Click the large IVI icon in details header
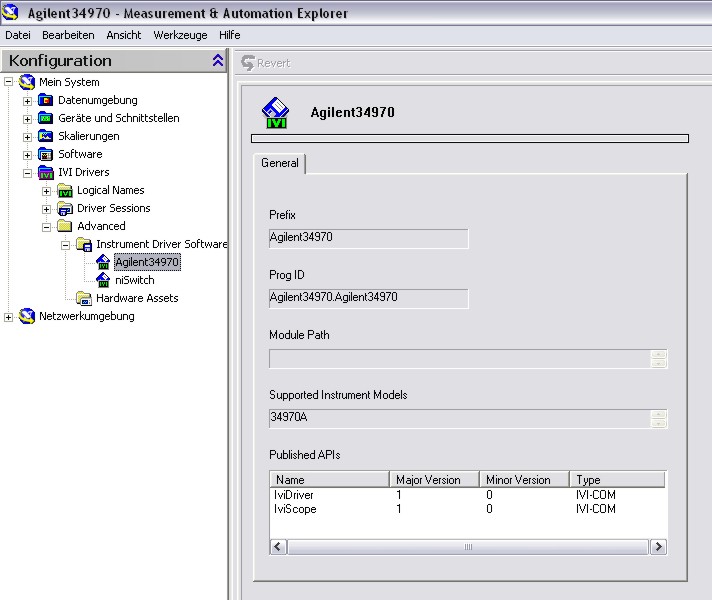 (x=275, y=113)
